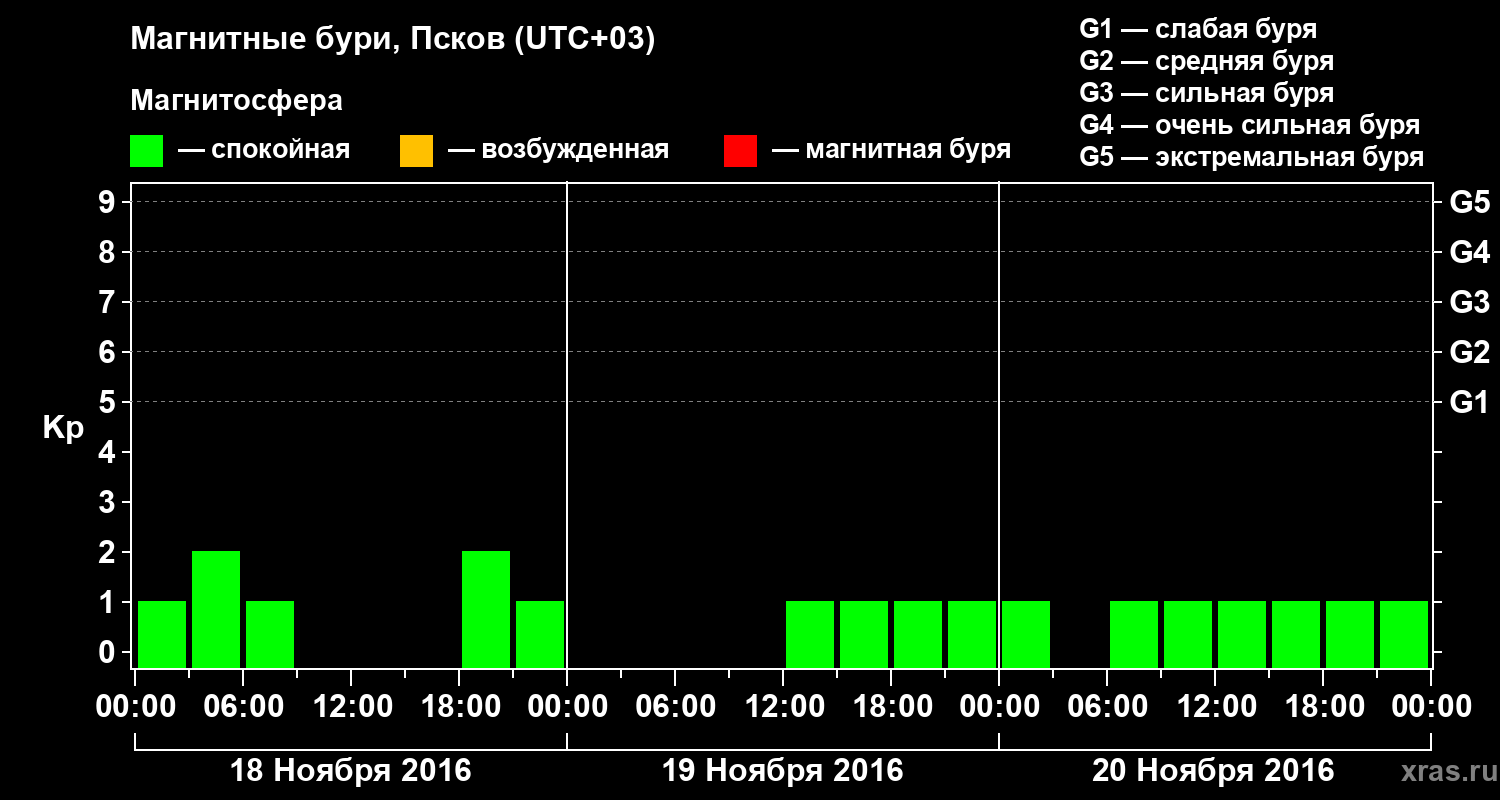
Task: Click the 'G2 — средняя буря' legend line
Action: tap(1206, 60)
